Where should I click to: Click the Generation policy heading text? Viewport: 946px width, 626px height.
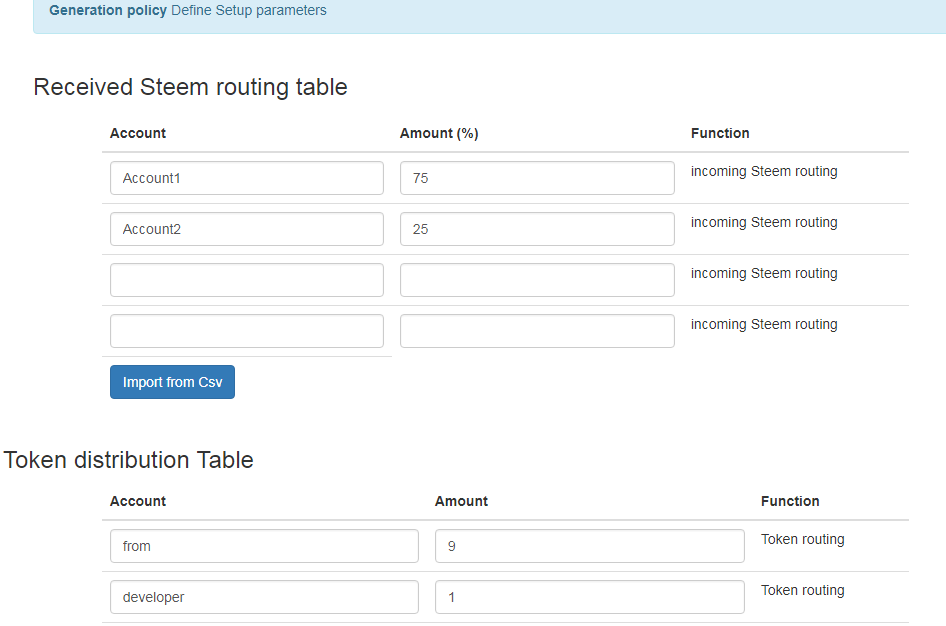click(108, 10)
